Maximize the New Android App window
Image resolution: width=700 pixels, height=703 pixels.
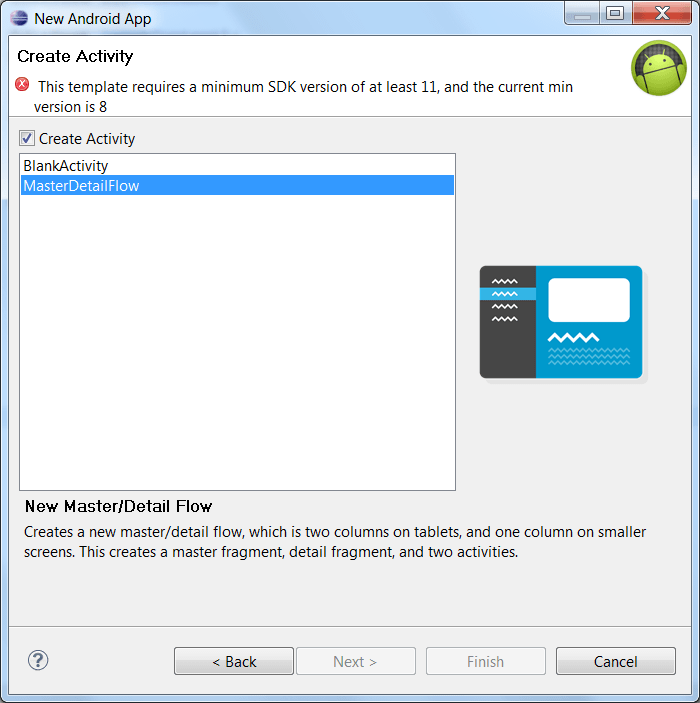pyautogui.click(x=615, y=13)
